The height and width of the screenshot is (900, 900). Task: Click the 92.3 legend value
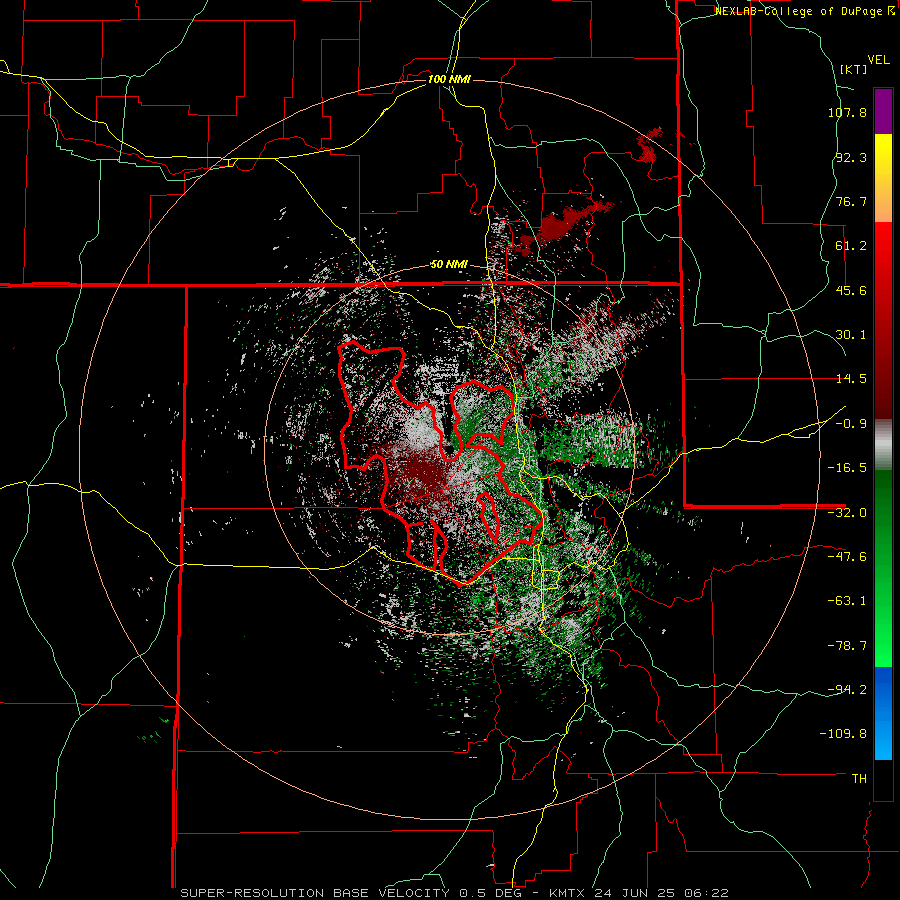point(851,157)
